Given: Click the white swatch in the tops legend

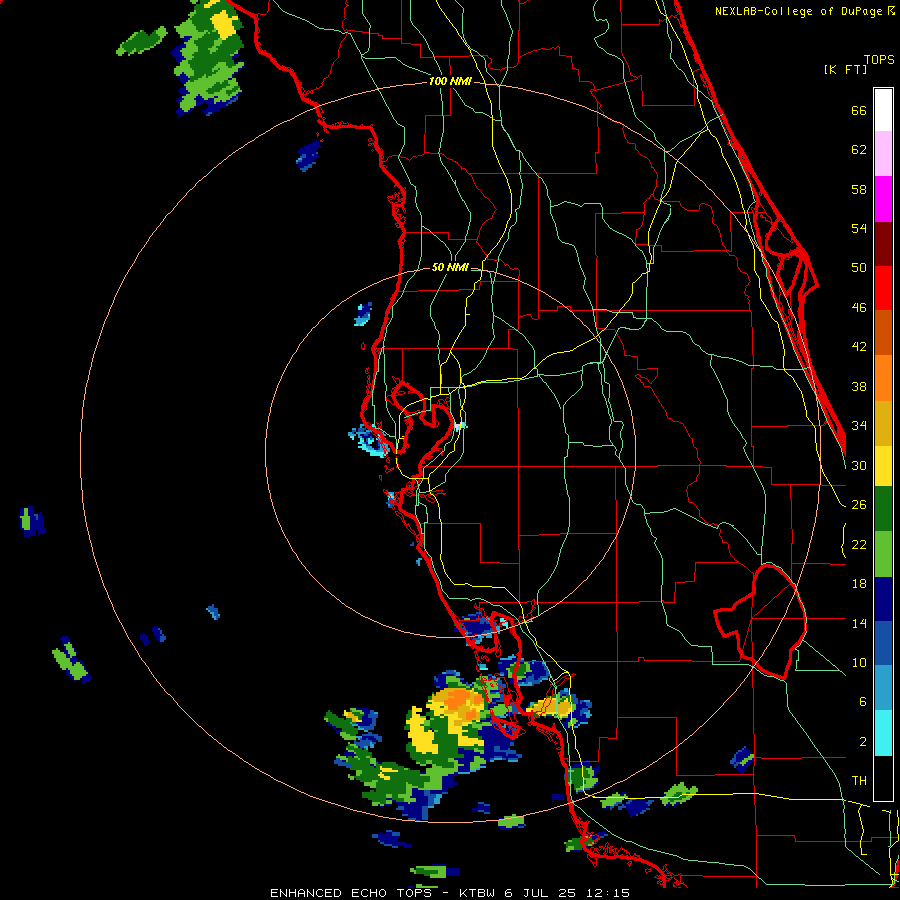Looking at the screenshot, I should pos(883,110).
